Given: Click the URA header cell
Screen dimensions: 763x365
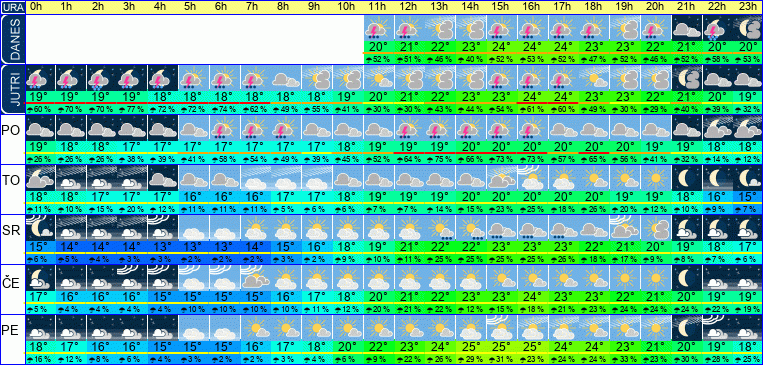Looking at the screenshot, I should point(12,7).
